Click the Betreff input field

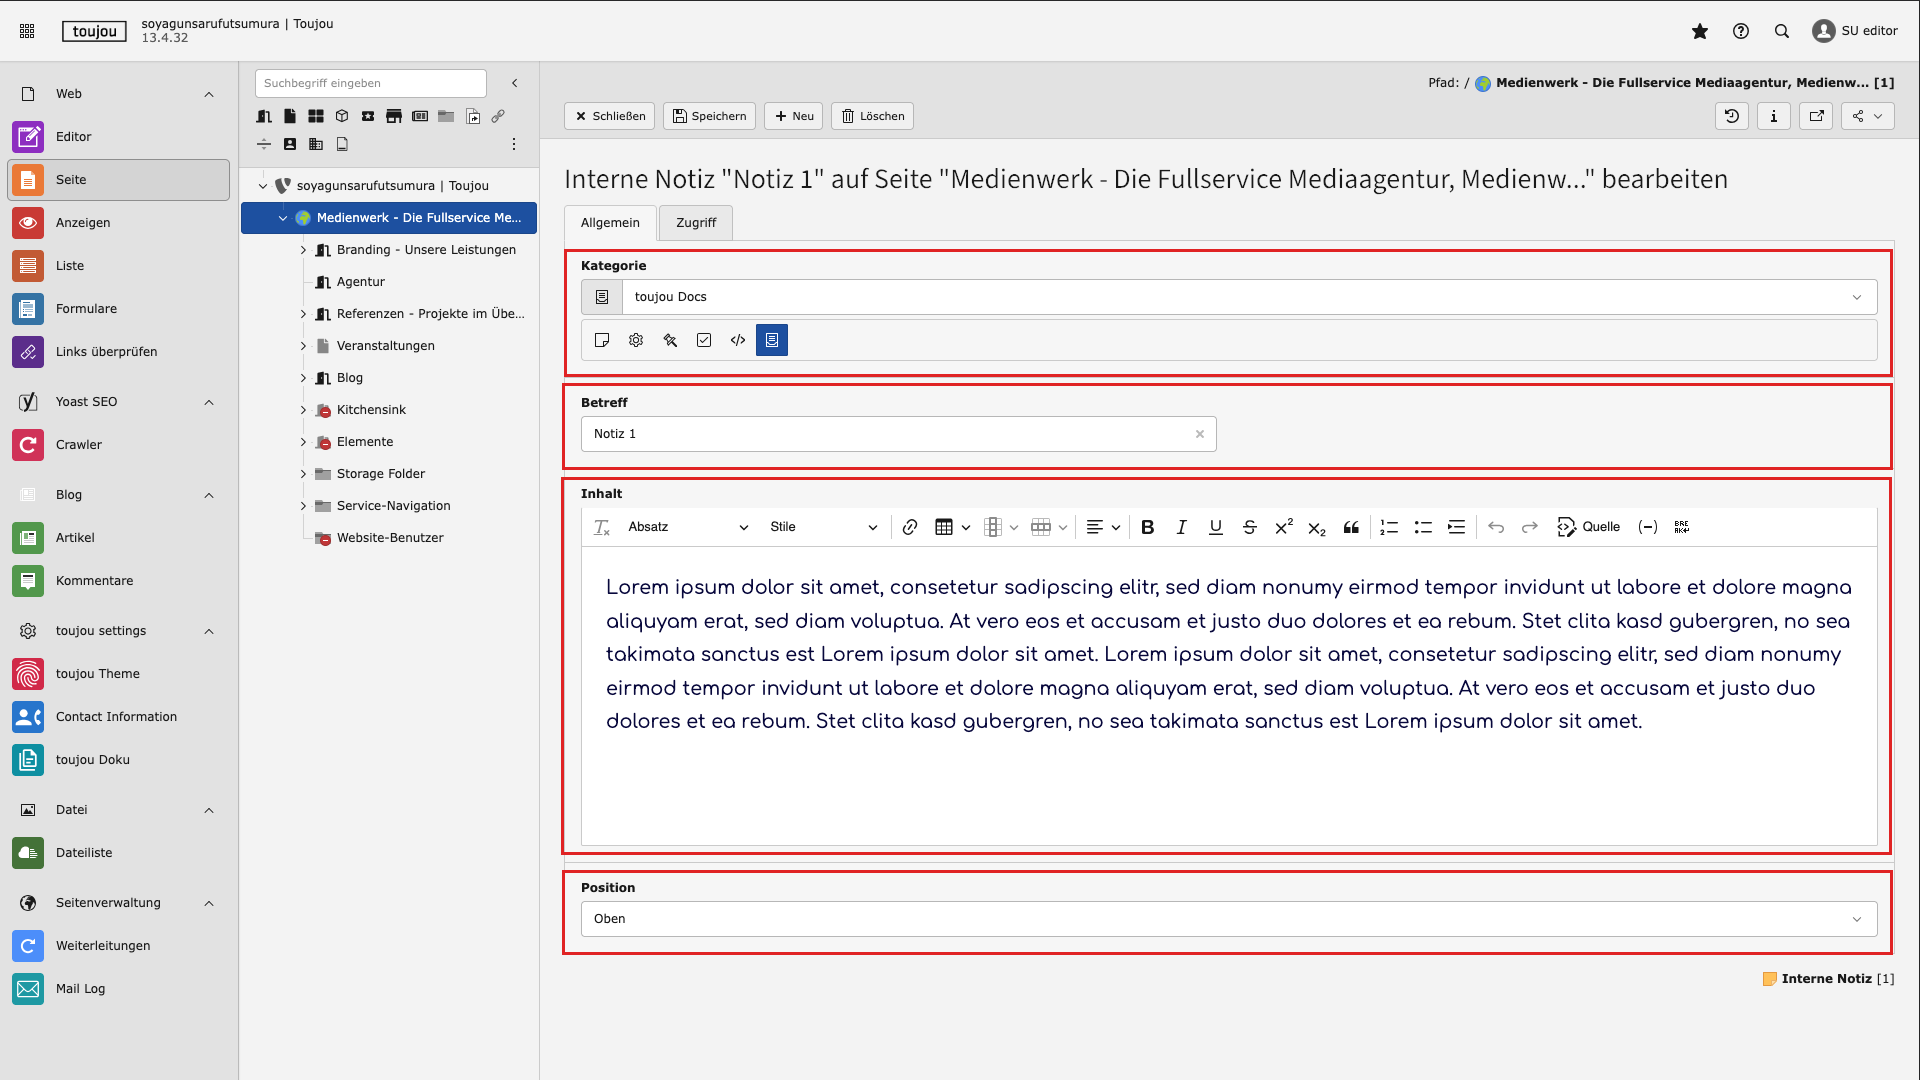click(898, 434)
